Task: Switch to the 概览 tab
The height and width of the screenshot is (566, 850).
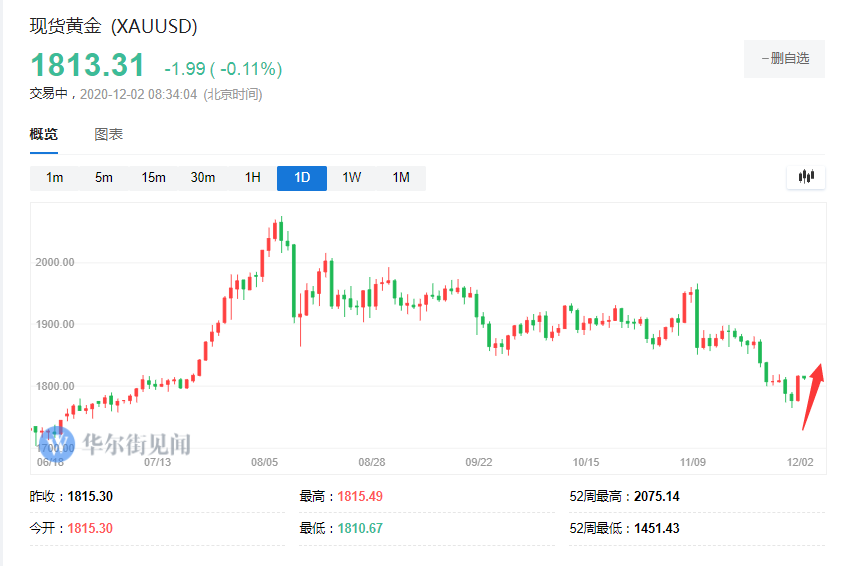Action: pyautogui.click(x=44, y=134)
